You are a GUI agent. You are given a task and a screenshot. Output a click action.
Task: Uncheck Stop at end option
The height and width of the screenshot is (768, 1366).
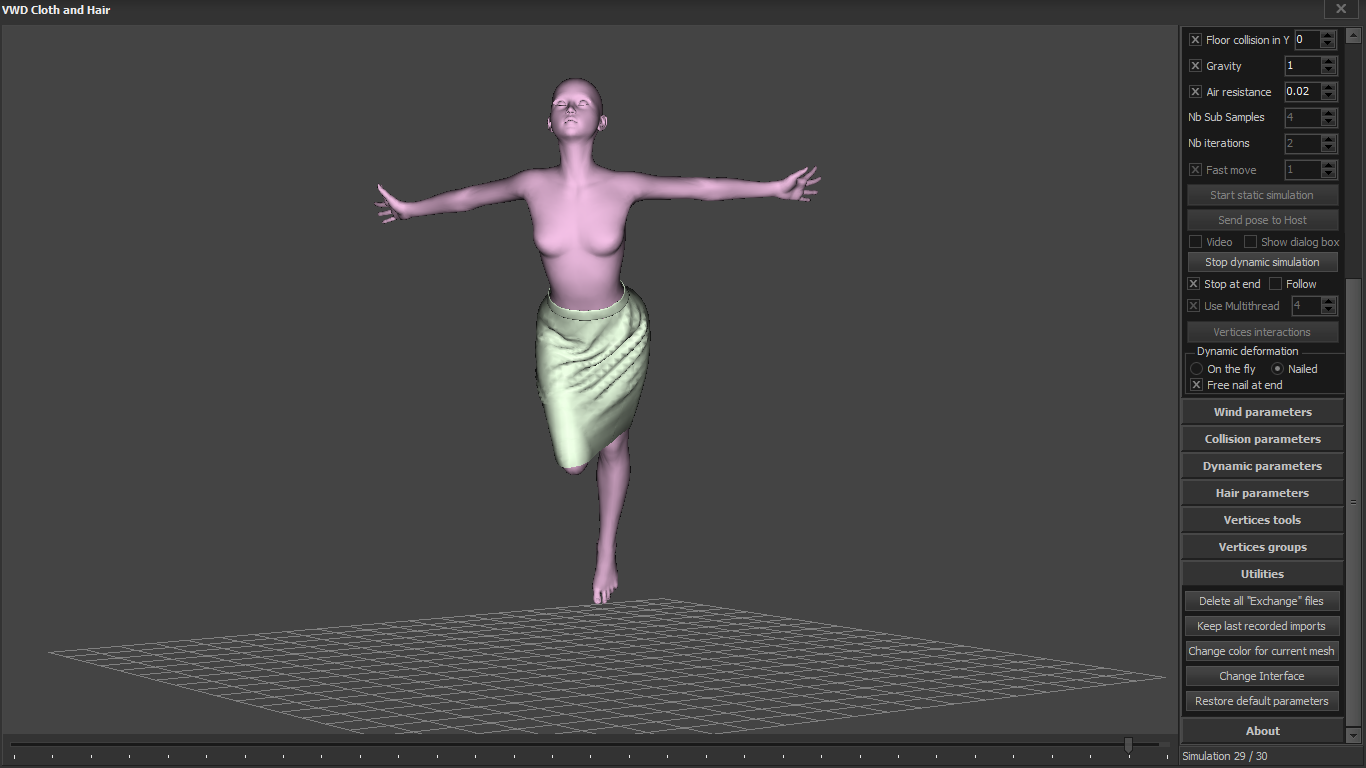(1193, 284)
